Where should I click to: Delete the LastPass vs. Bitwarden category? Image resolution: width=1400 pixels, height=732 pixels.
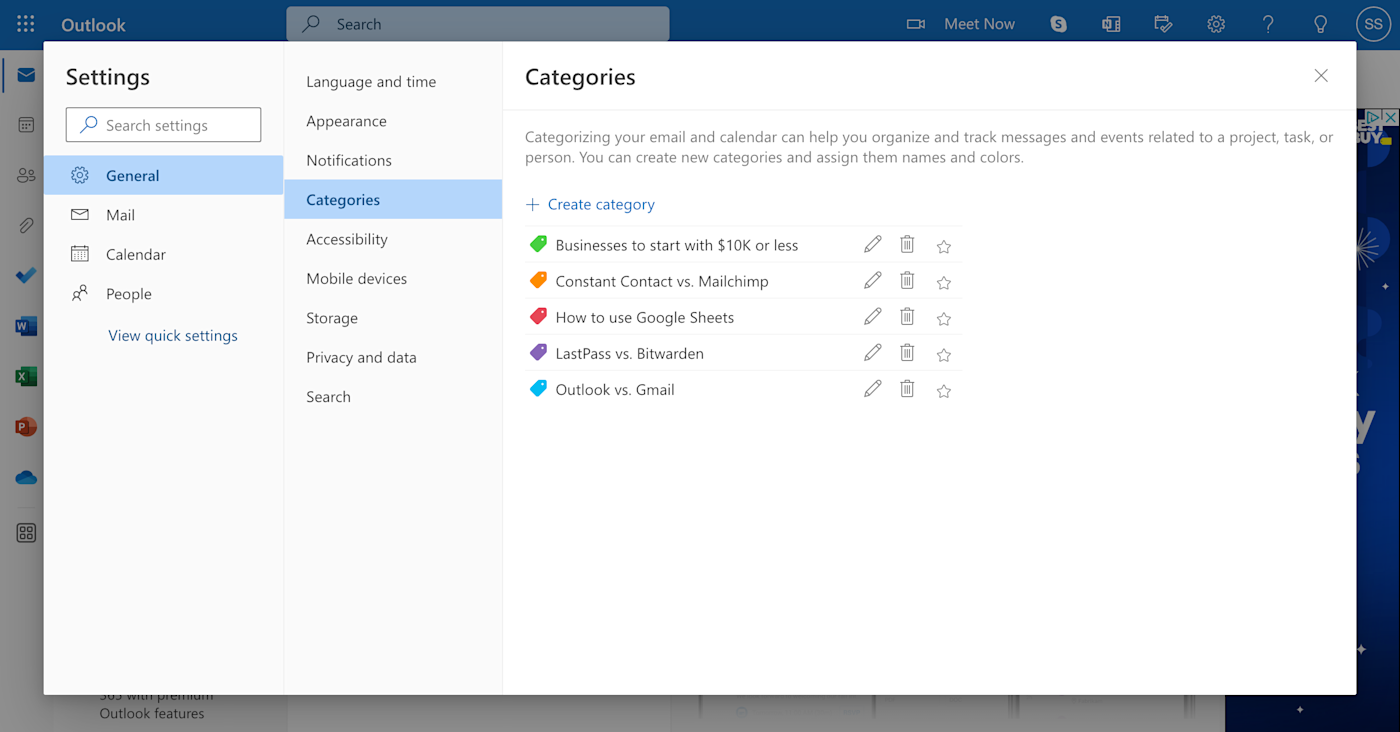(x=907, y=353)
